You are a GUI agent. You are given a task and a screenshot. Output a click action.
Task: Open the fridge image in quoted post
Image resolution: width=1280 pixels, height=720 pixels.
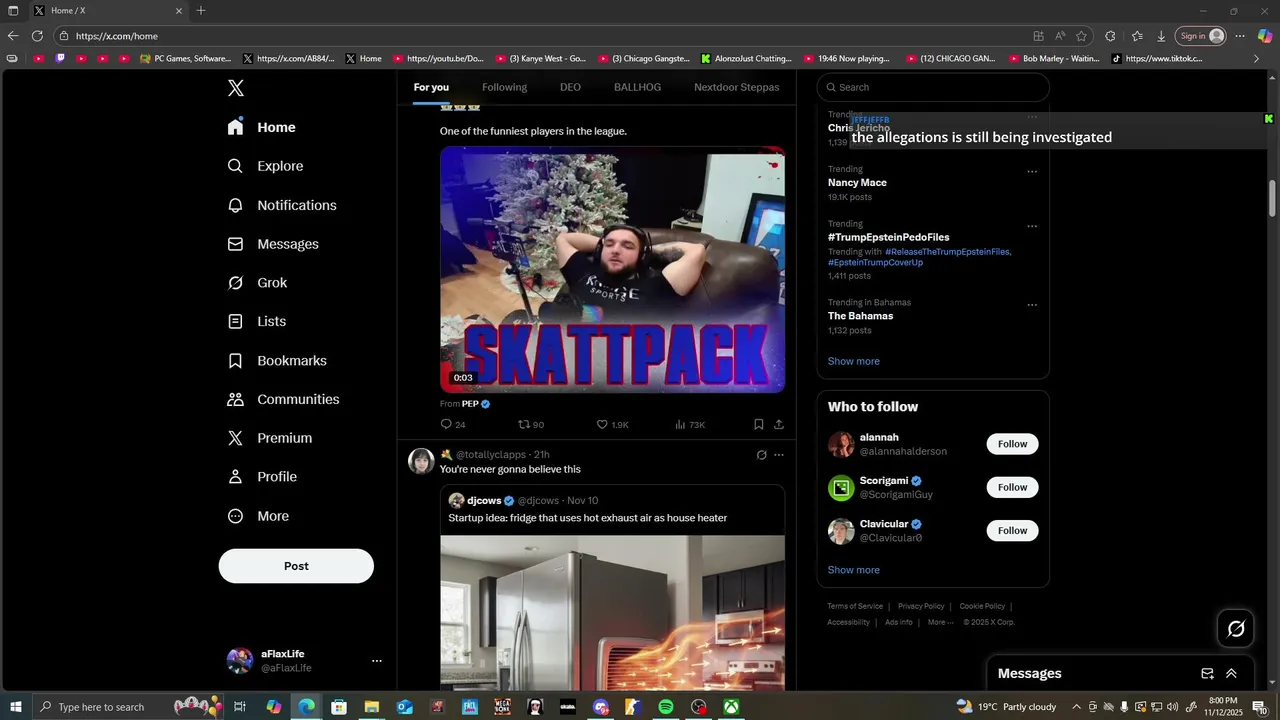click(x=612, y=612)
